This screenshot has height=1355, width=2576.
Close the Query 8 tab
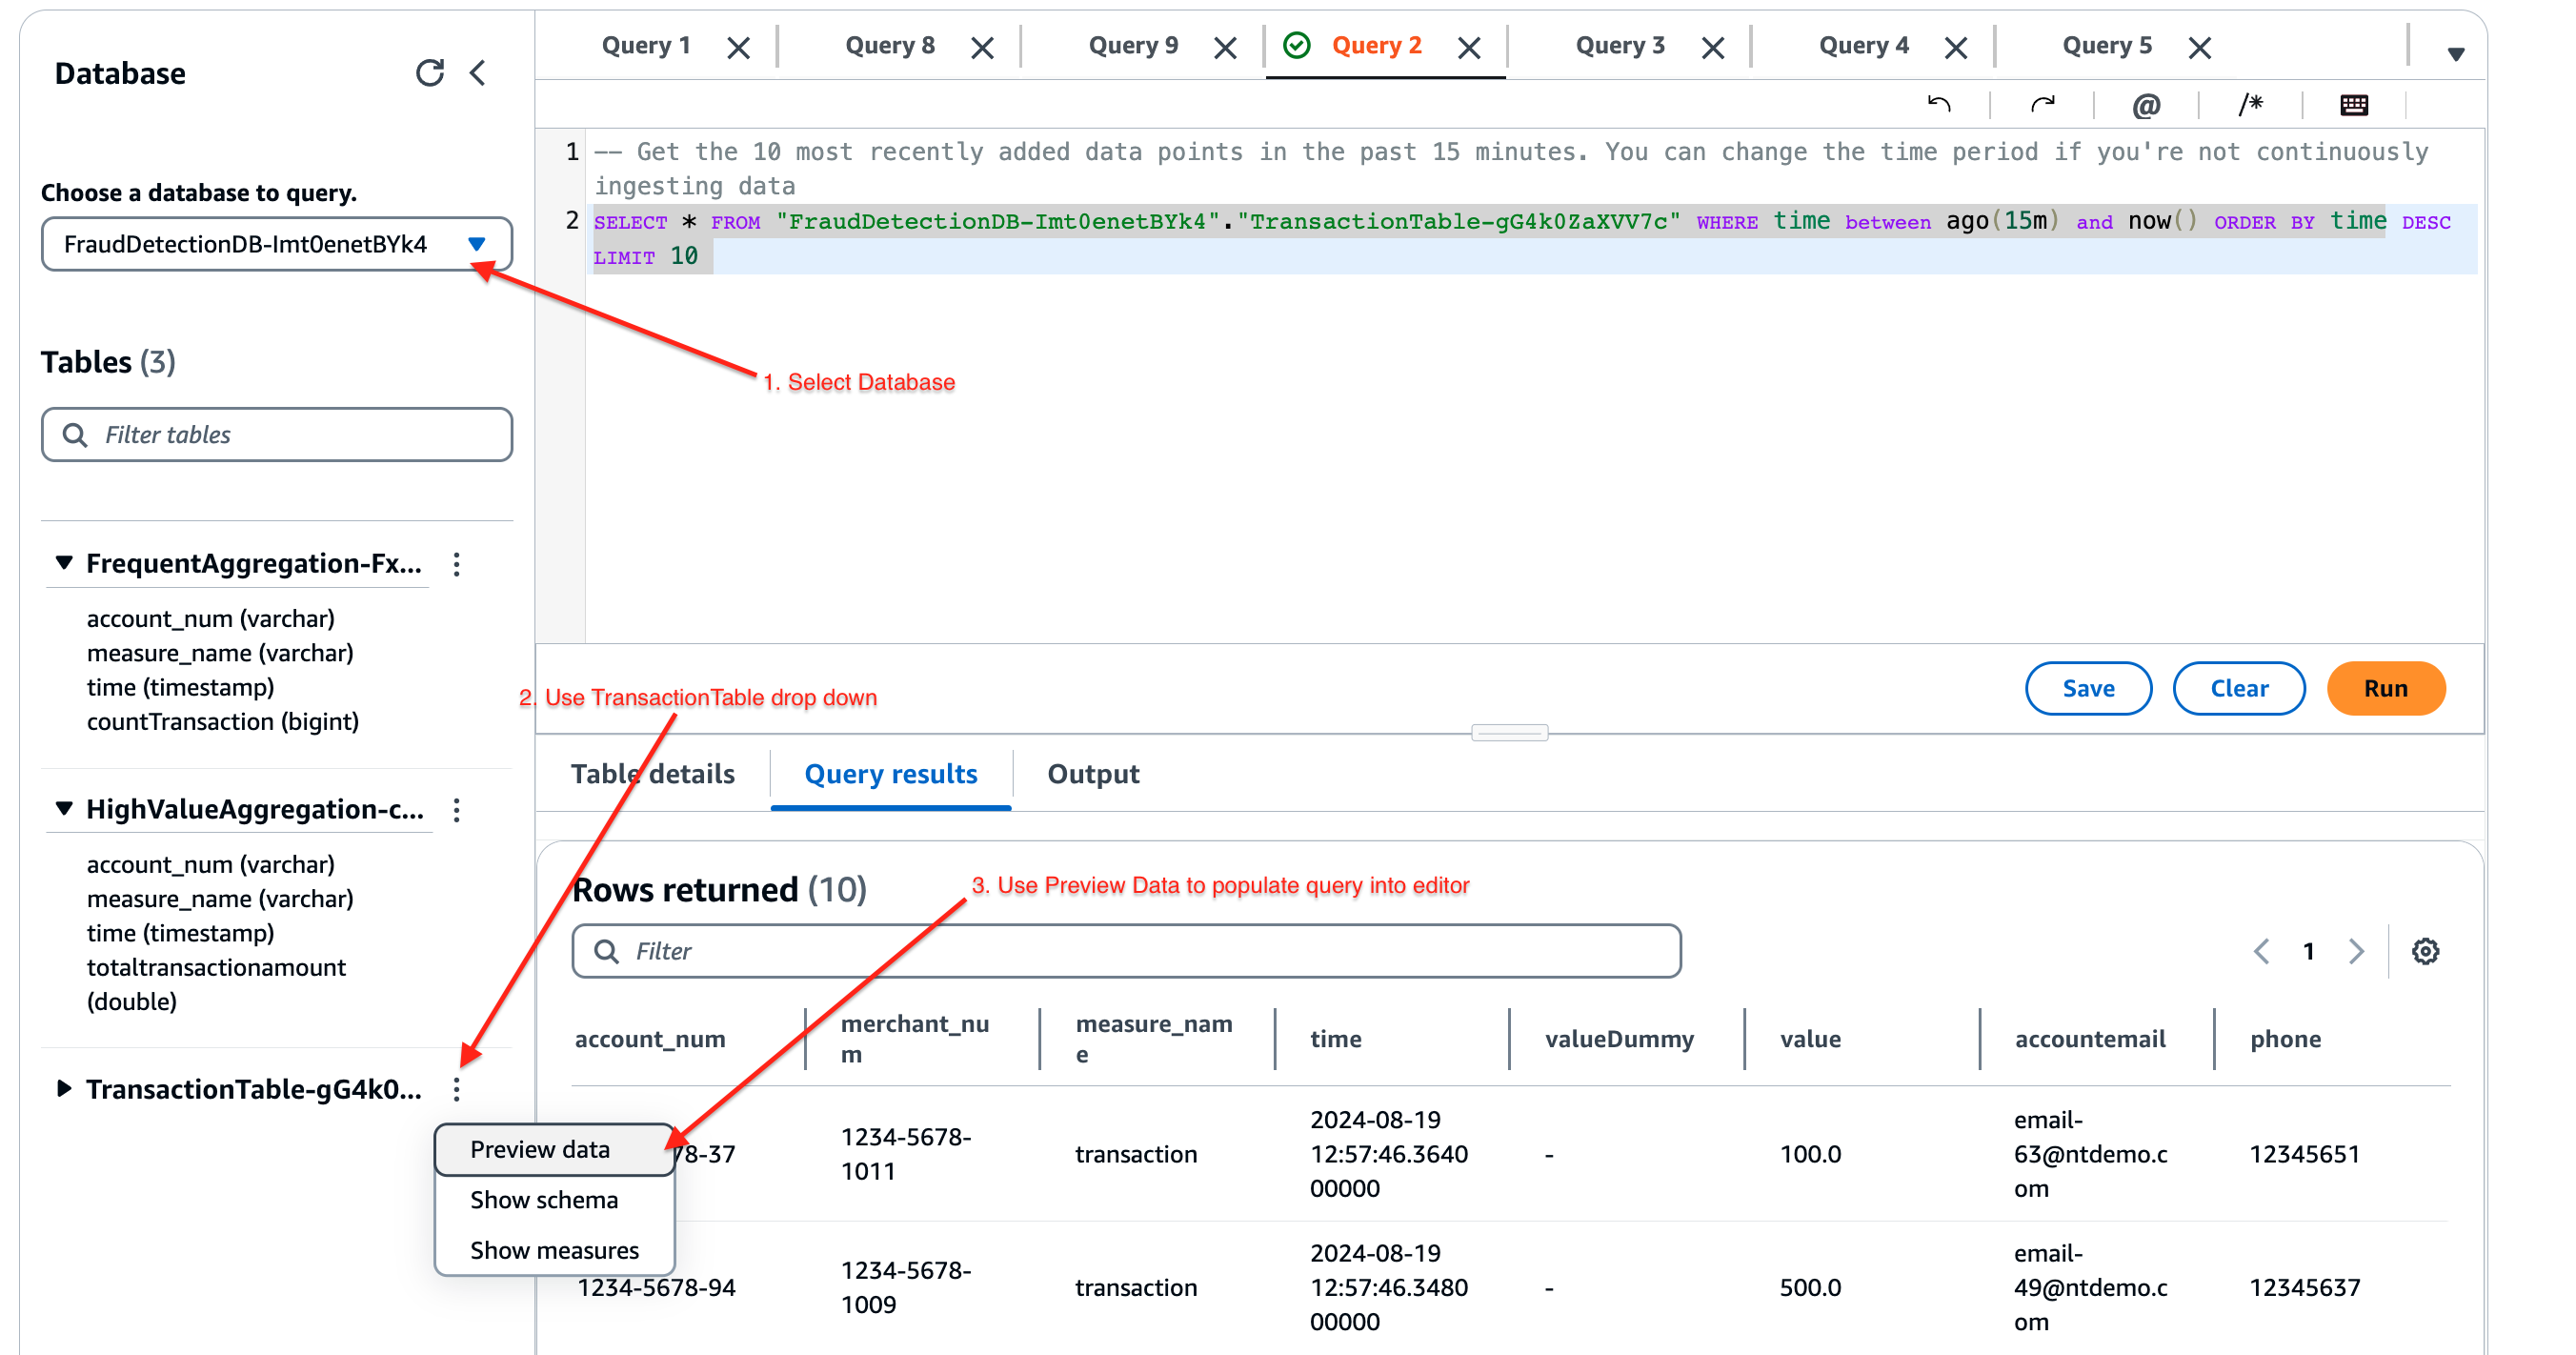point(982,47)
